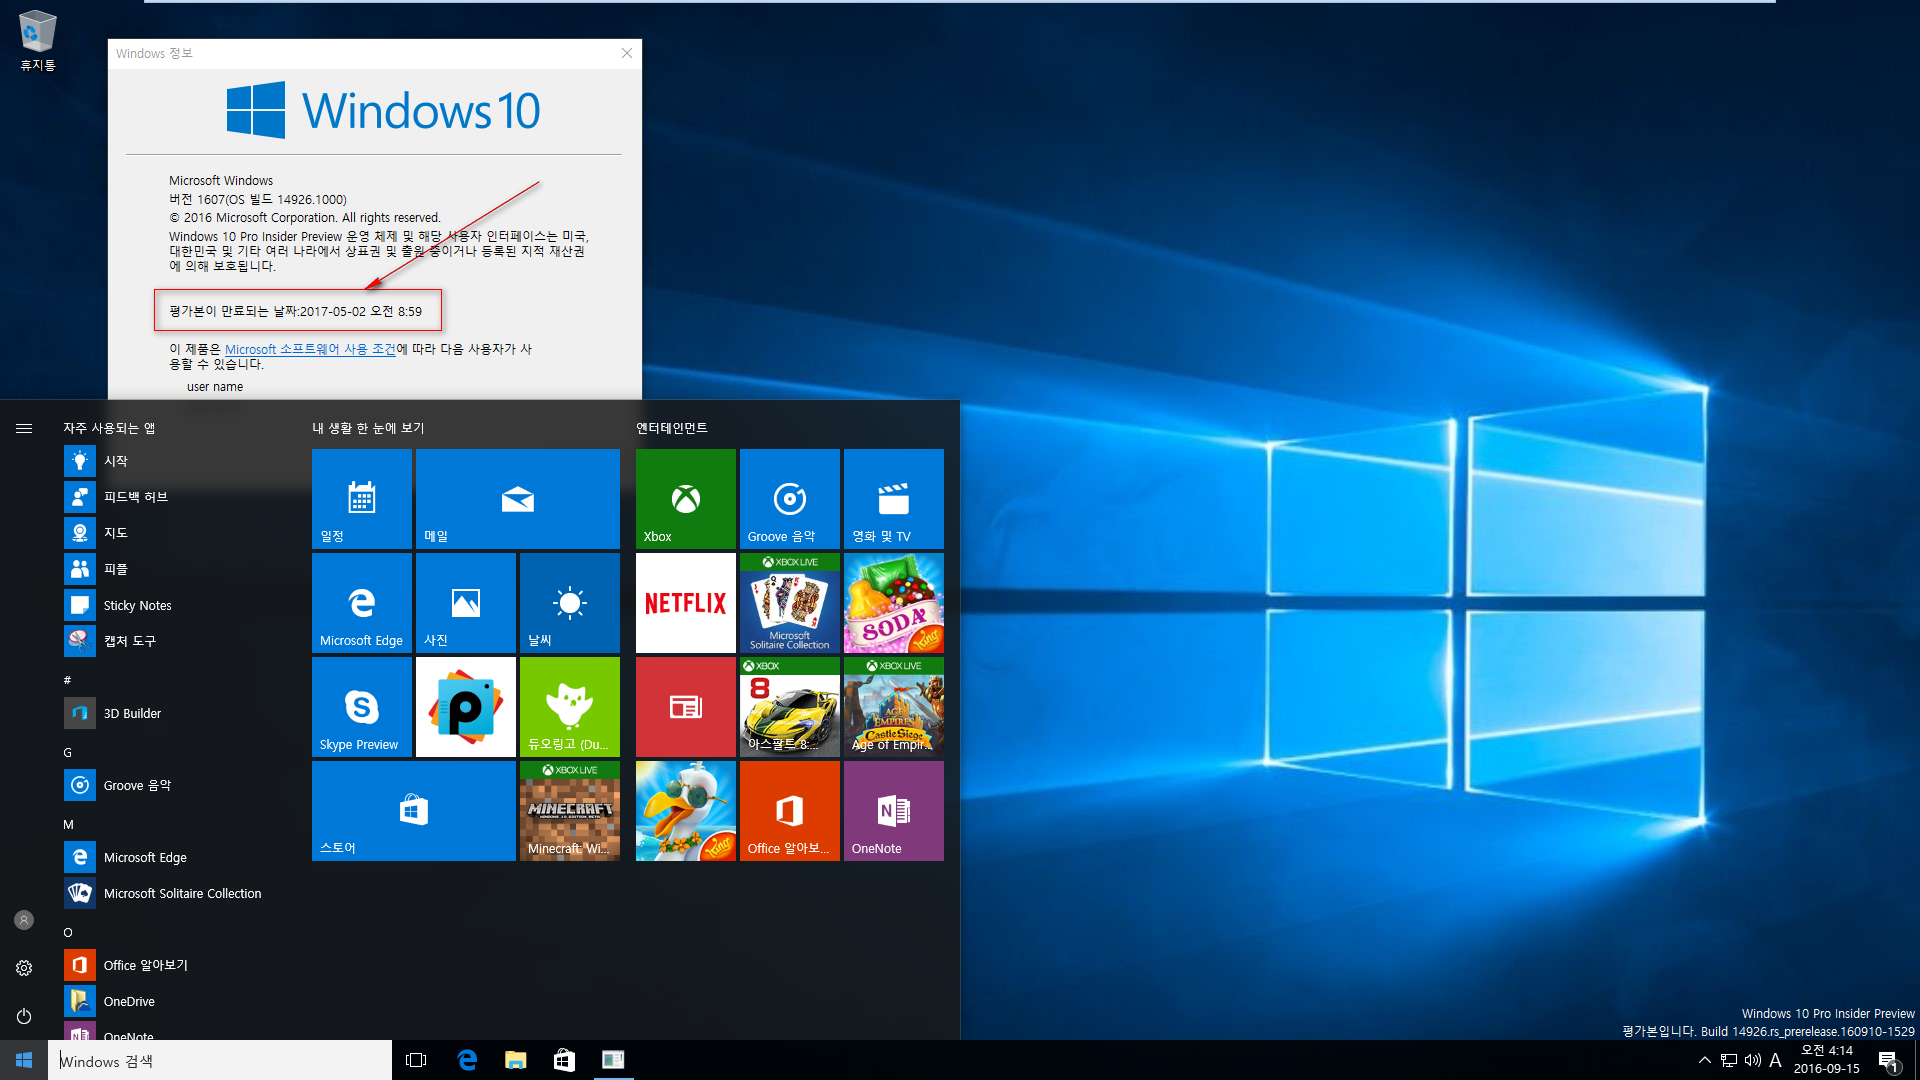Open the red News tile
1920x1080 pixels.
686,706
